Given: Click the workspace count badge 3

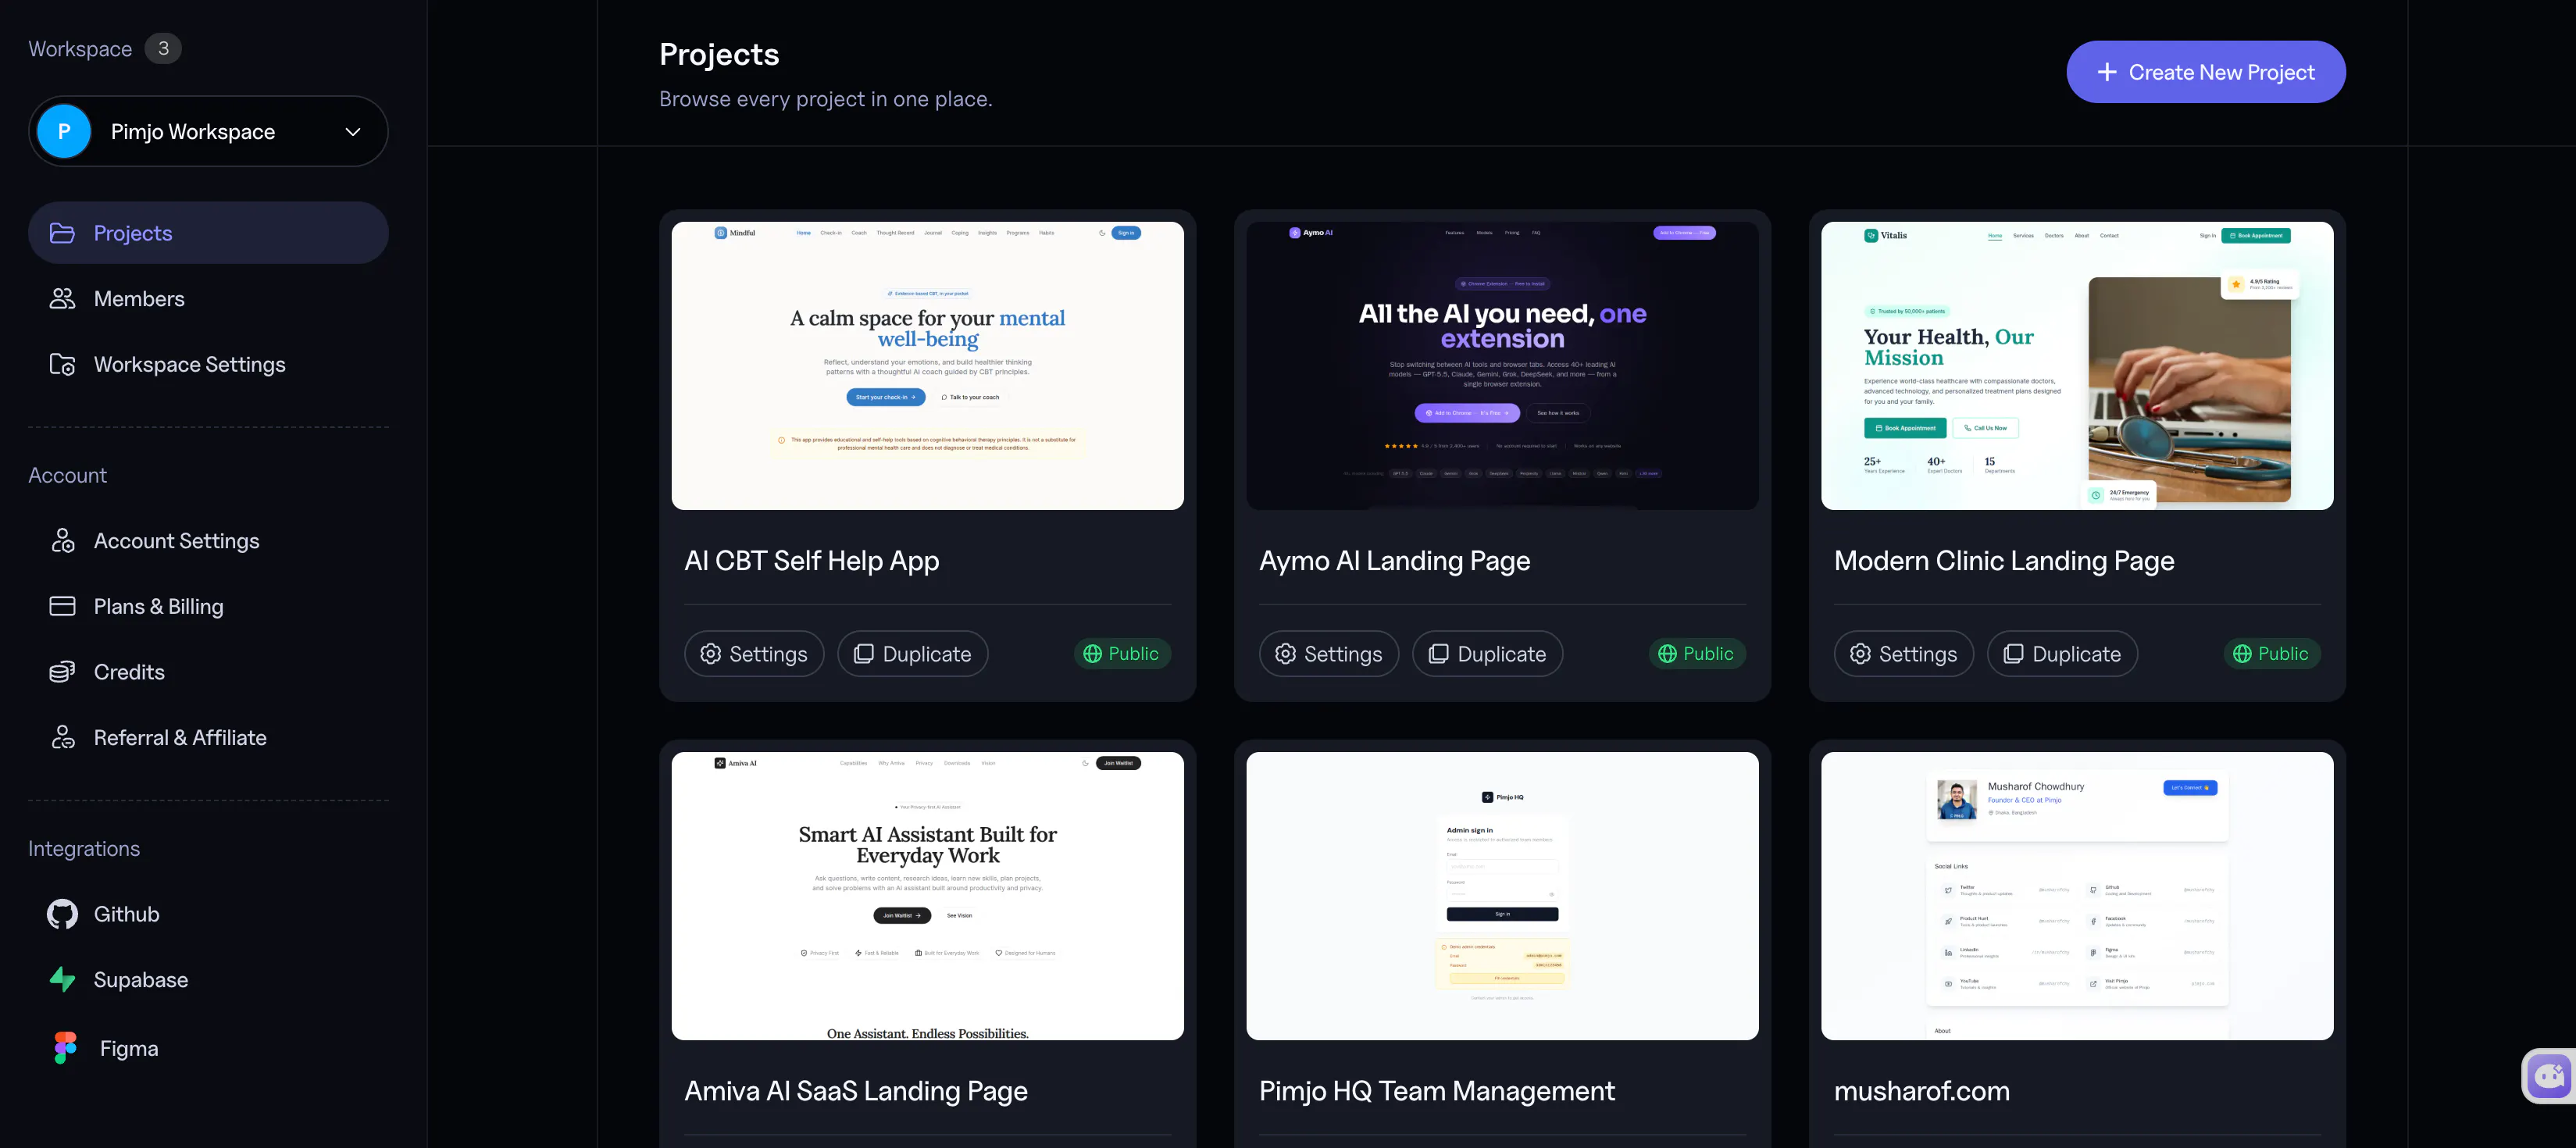Looking at the screenshot, I should pyautogui.click(x=163, y=48).
